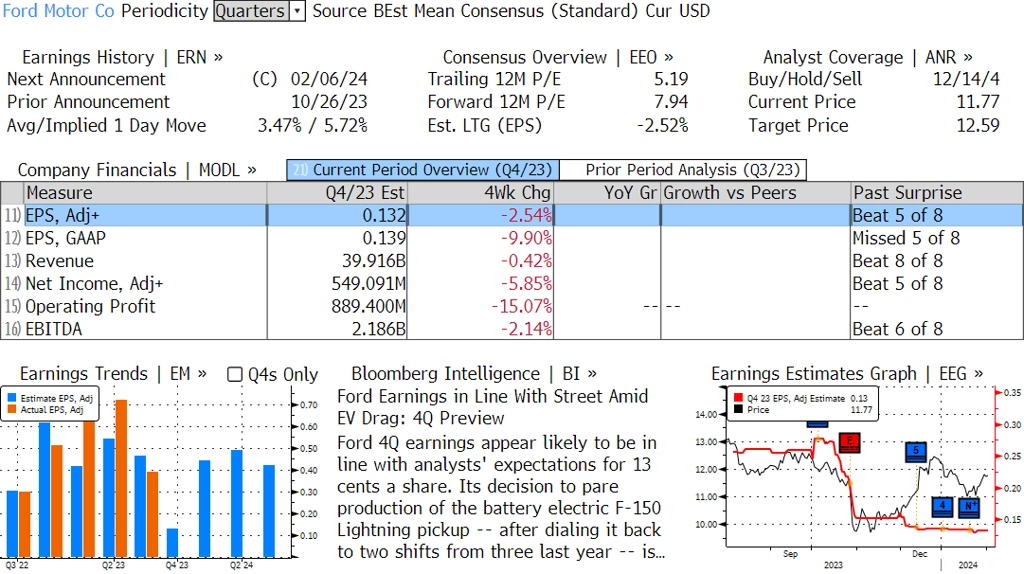This screenshot has width=1024, height=574.
Task: Click the blue N+ event marker on graph
Action: [969, 507]
